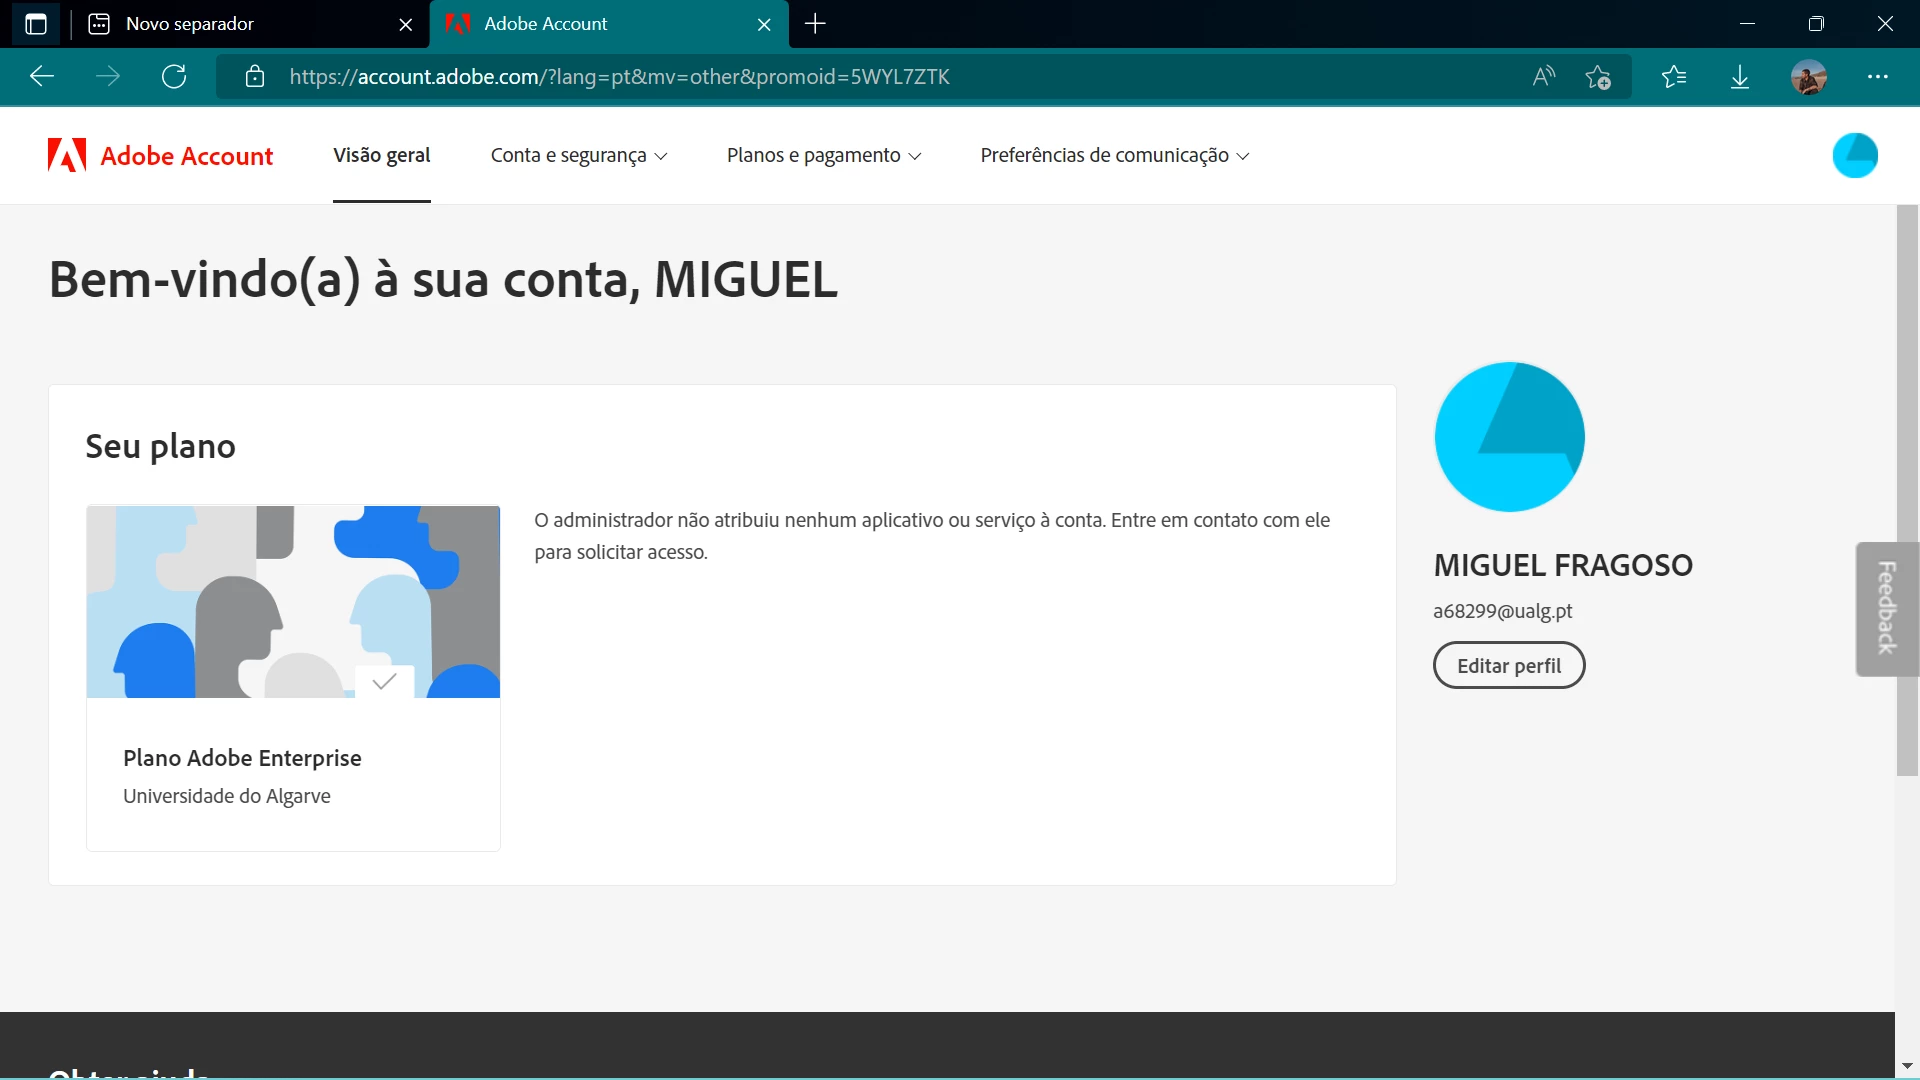Click the browser refresh icon
Screen dimensions: 1920x1080
[174, 77]
